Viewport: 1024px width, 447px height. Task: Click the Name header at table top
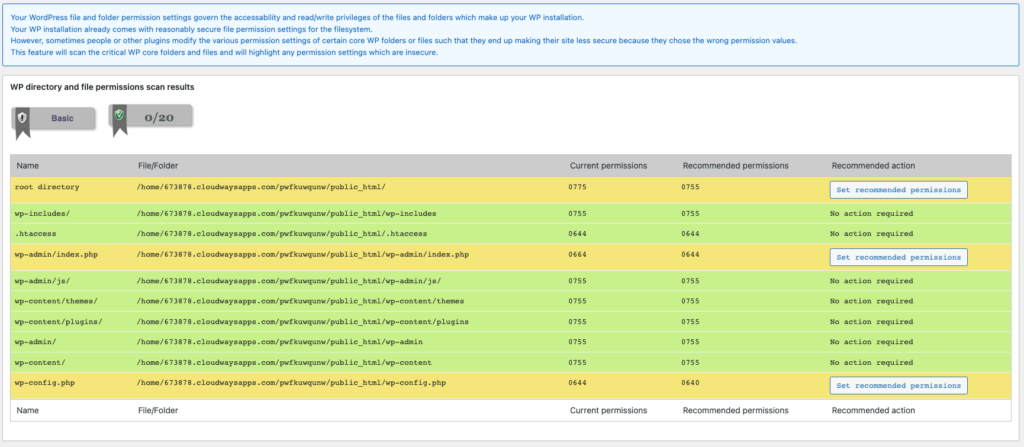pyautogui.click(x=27, y=166)
